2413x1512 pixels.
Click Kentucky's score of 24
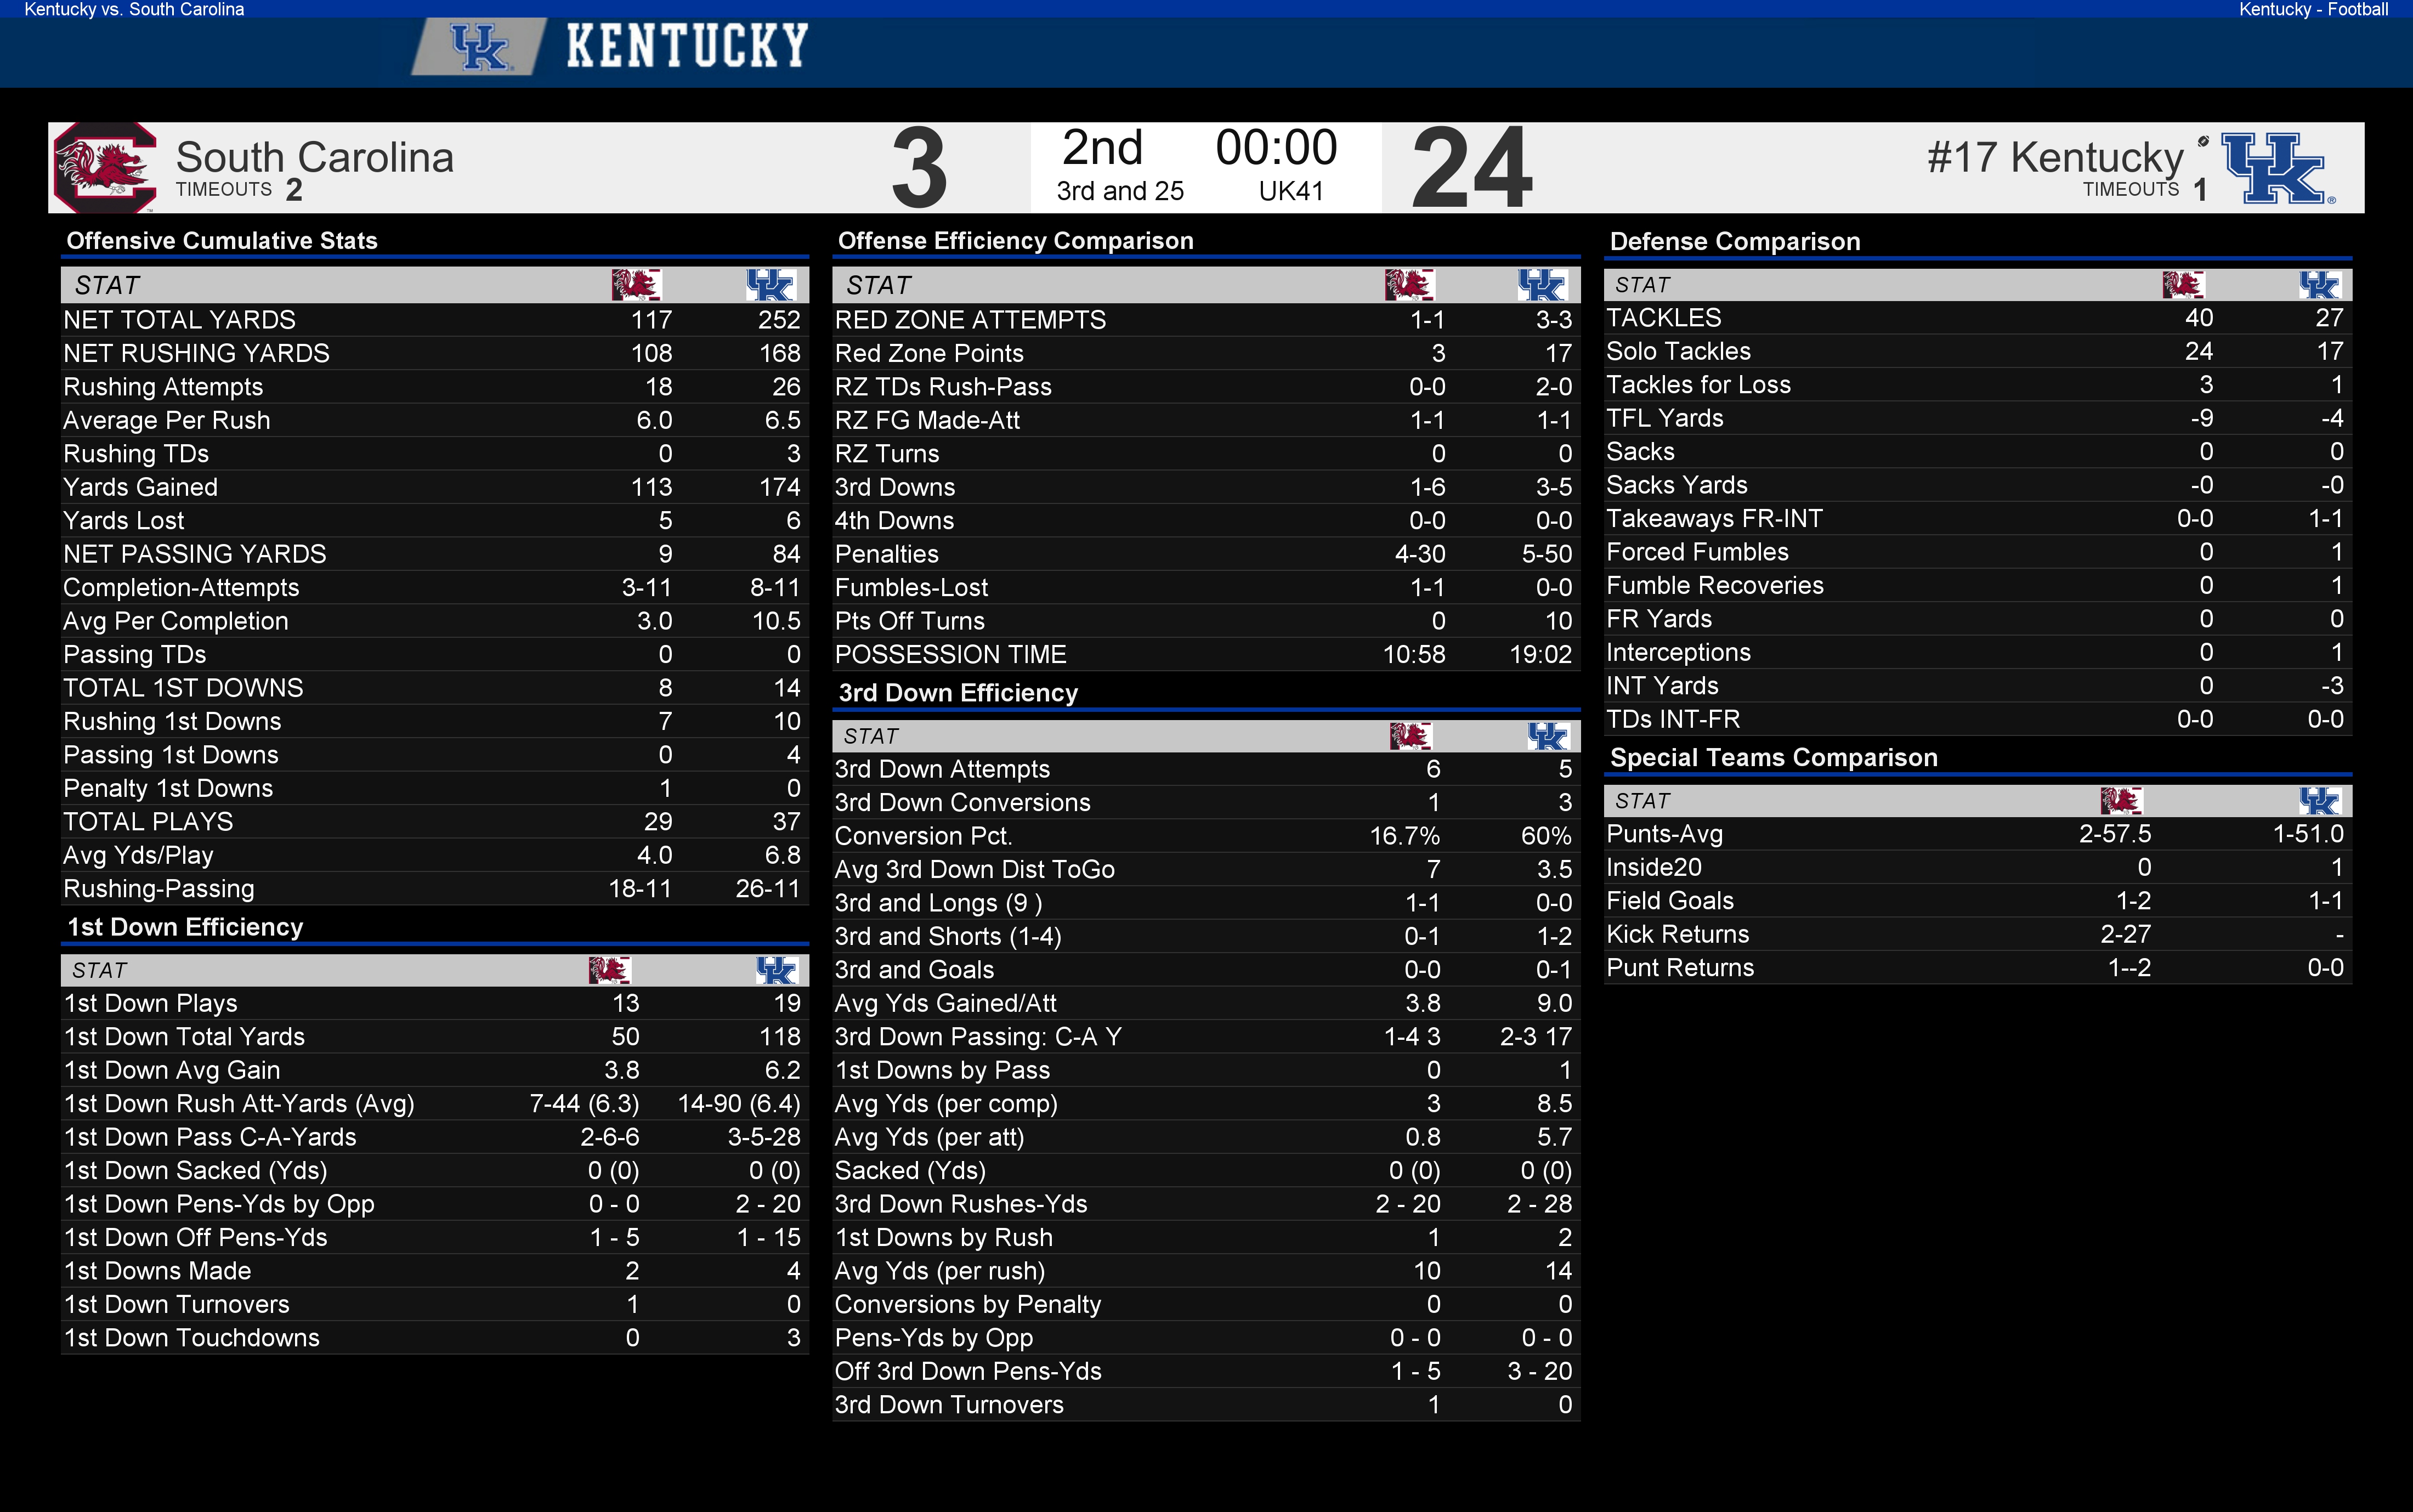click(1471, 168)
